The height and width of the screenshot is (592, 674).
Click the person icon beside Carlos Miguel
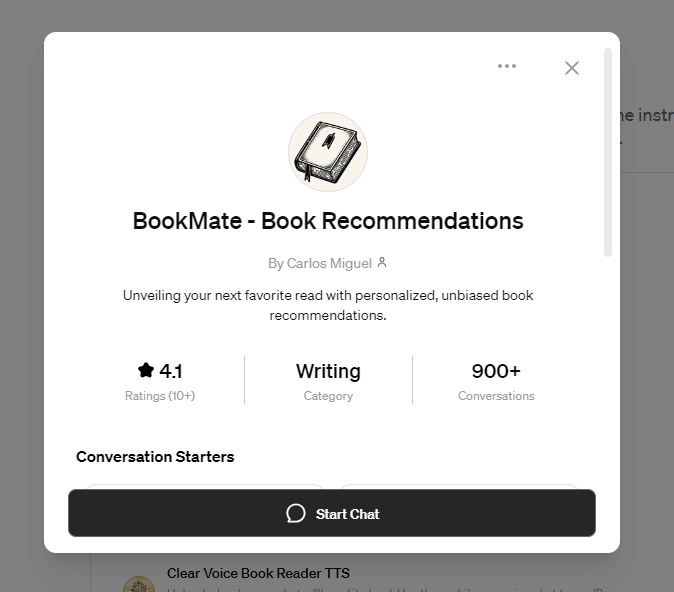point(382,263)
